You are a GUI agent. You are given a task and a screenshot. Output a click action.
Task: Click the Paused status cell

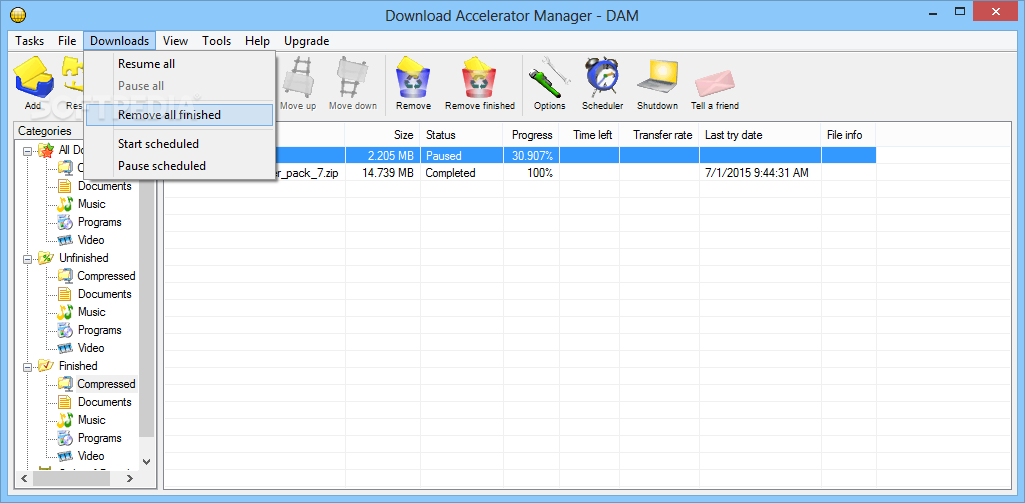[x=462, y=156]
